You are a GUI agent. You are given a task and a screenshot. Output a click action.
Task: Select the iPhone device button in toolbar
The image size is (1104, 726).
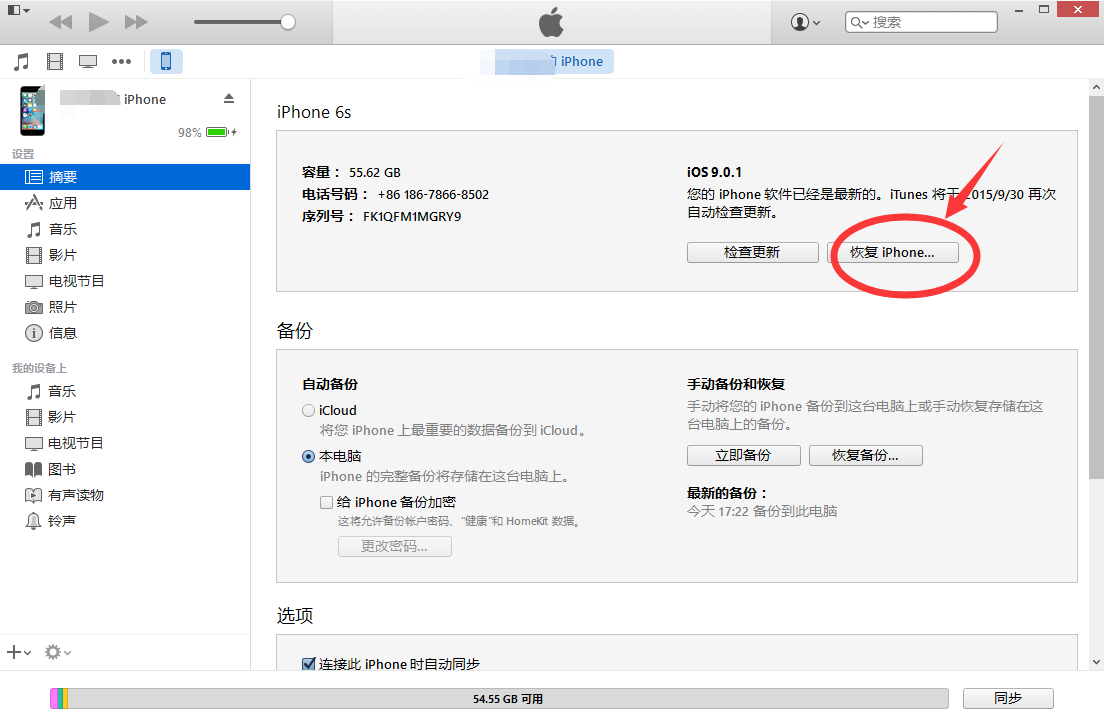(x=166, y=61)
